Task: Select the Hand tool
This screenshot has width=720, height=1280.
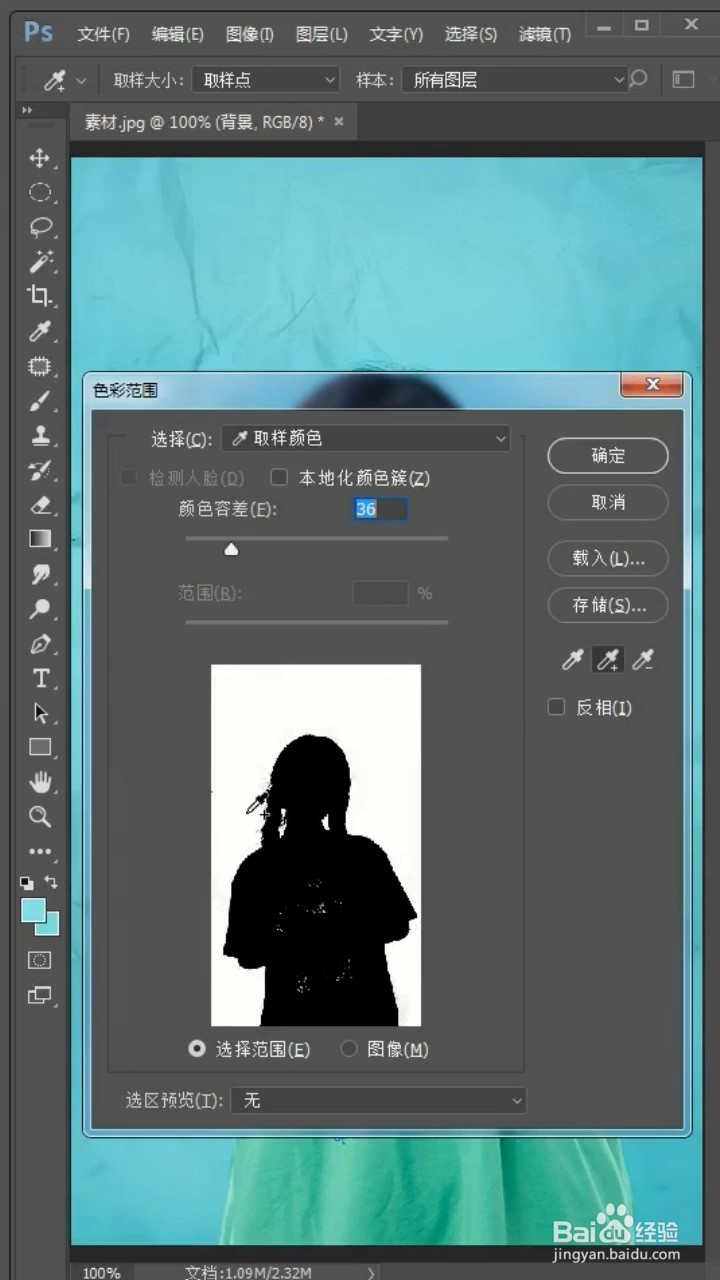Action: (x=40, y=782)
